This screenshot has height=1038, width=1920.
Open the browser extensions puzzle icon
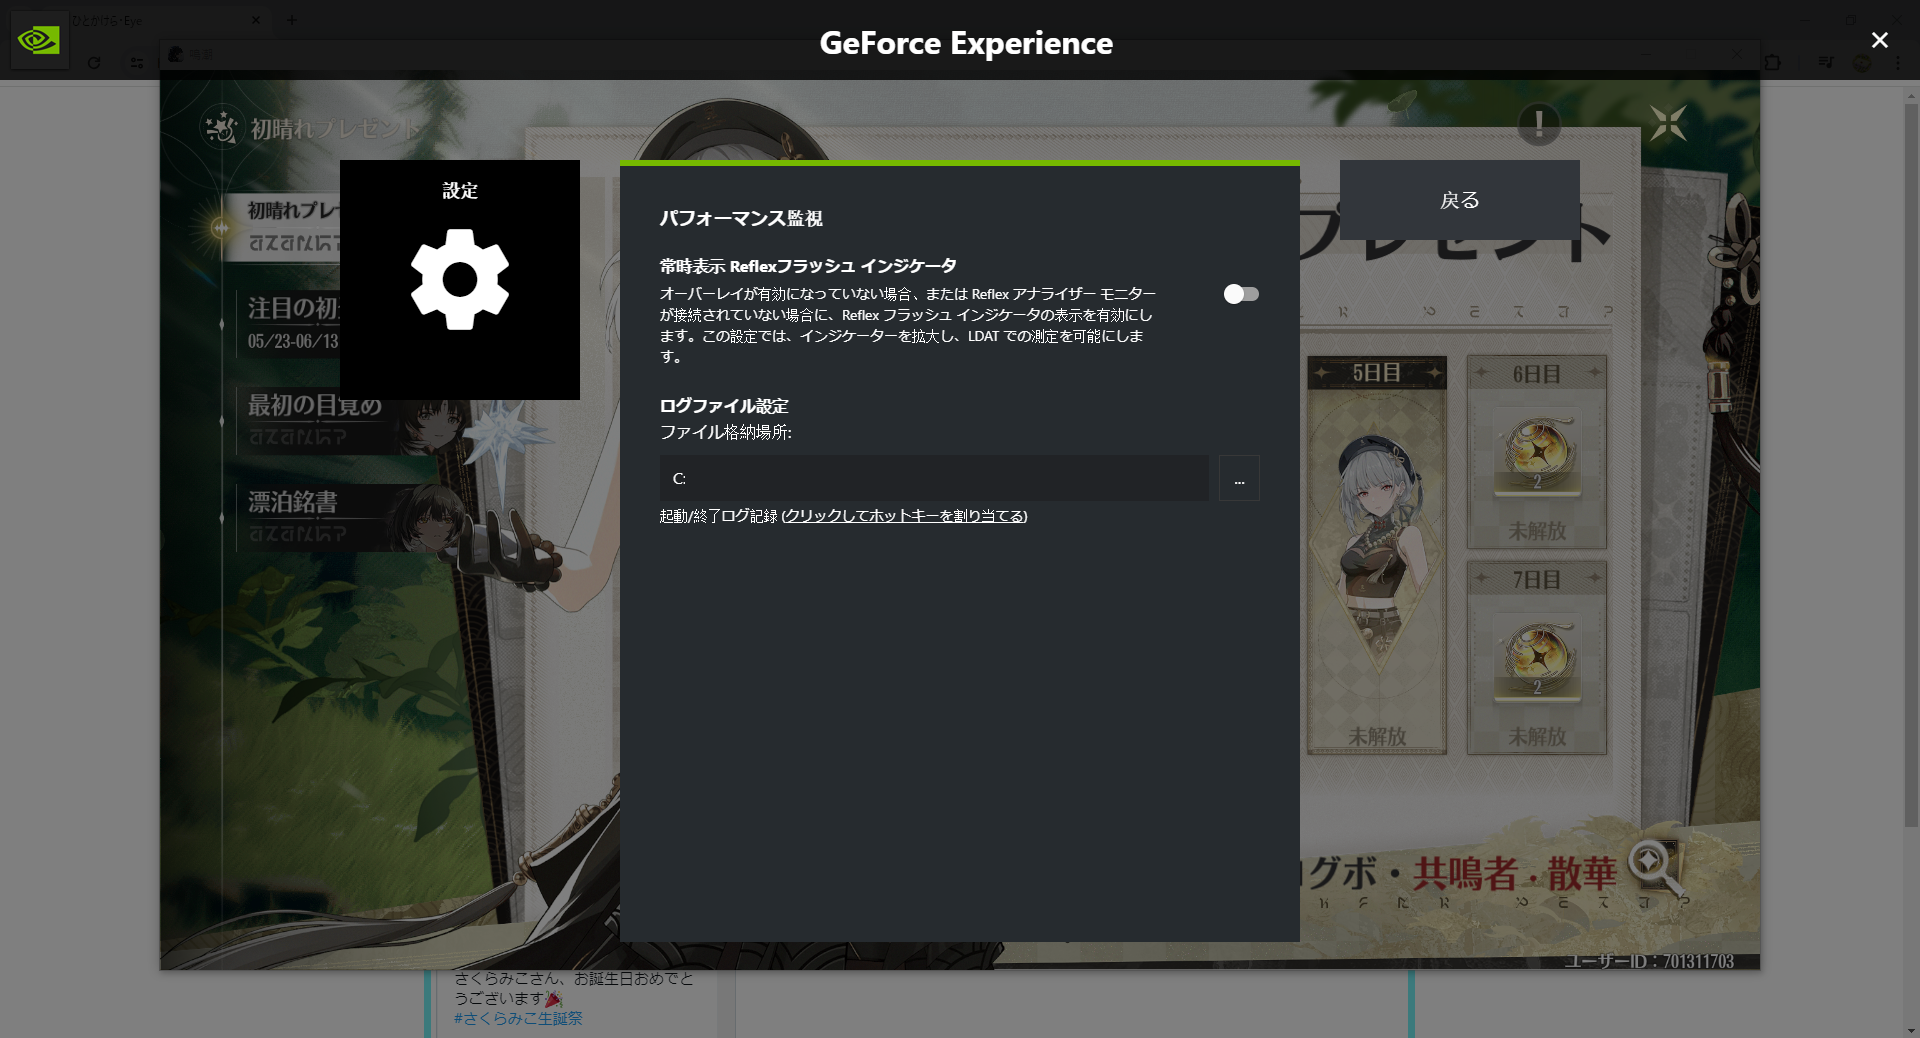tap(1772, 62)
